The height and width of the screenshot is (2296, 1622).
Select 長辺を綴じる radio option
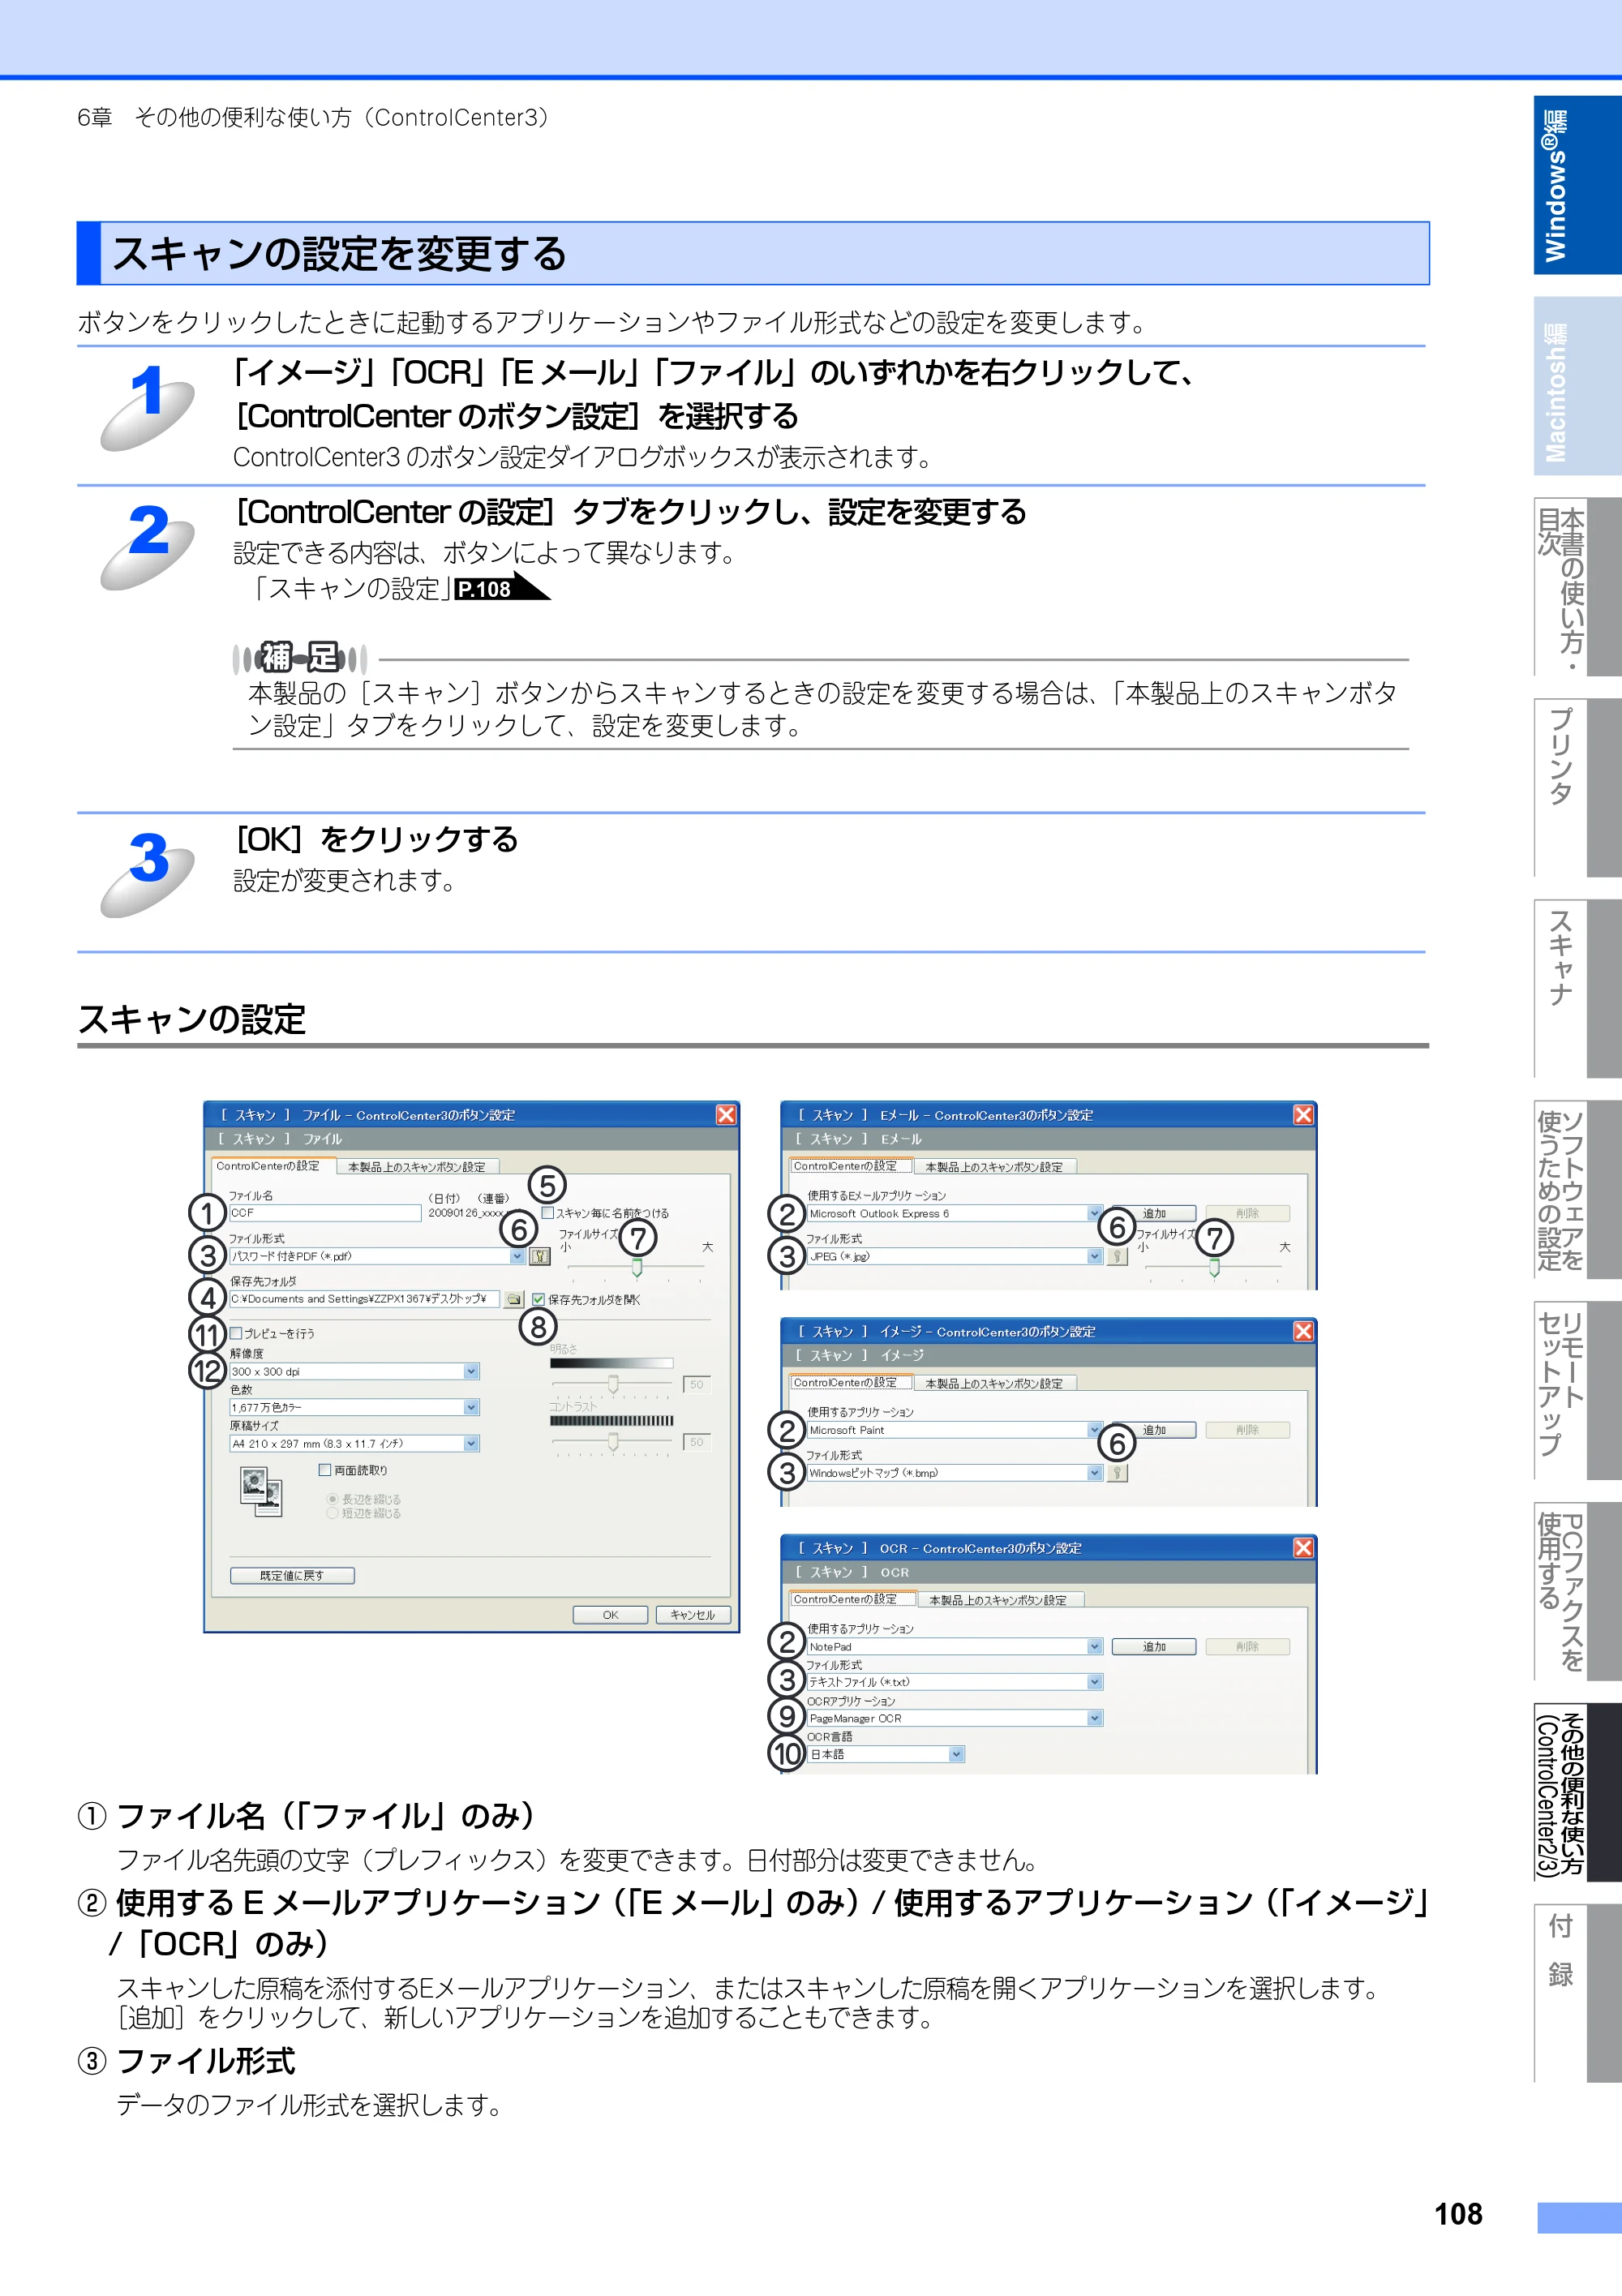pyautogui.click(x=332, y=1499)
